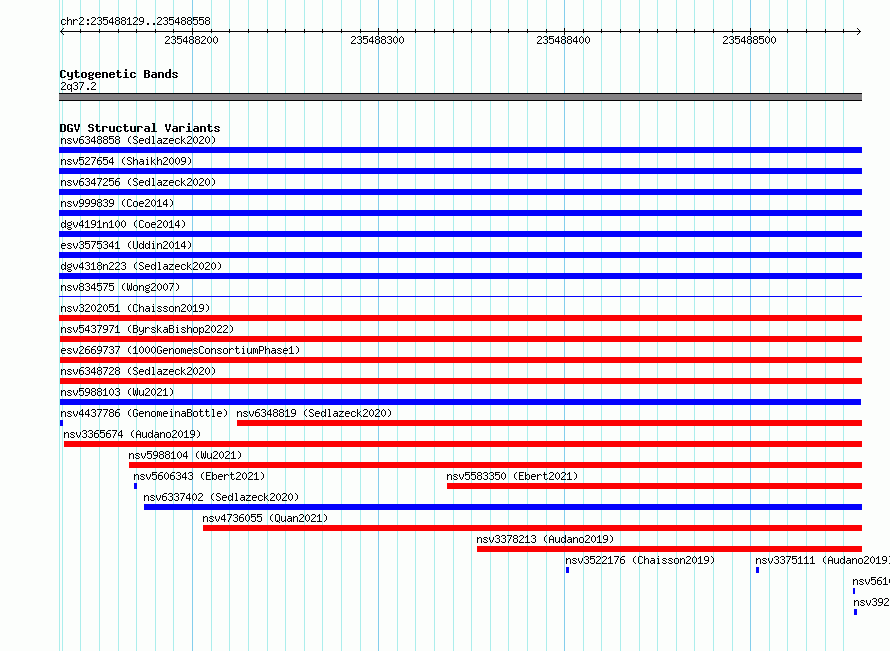Click the blue bar of esv3575341
This screenshot has height=651, width=890.
[x=460, y=255]
